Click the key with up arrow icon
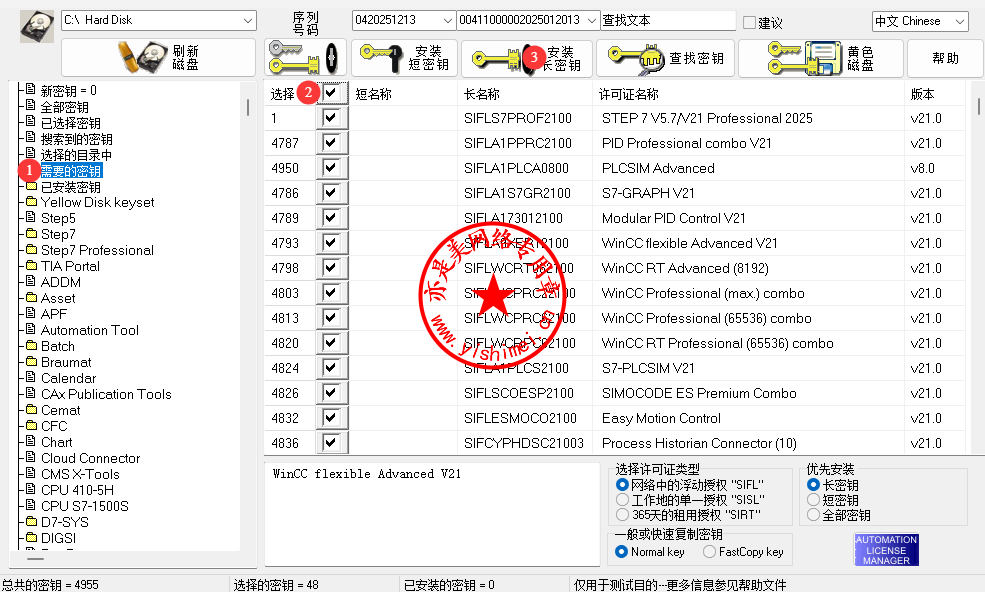The height and width of the screenshot is (592, 985). coord(305,59)
